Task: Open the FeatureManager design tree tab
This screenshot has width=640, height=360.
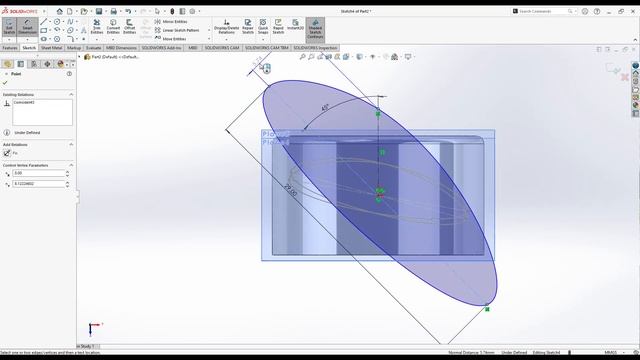Action: pos(7,64)
